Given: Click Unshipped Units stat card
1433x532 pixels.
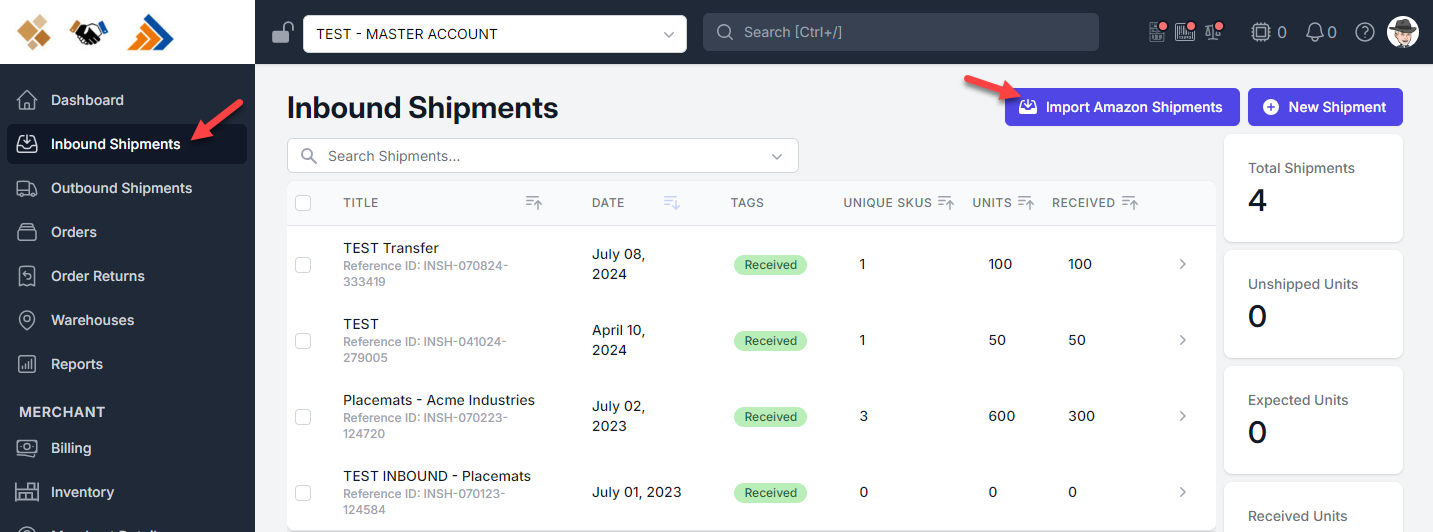Looking at the screenshot, I should (1313, 304).
